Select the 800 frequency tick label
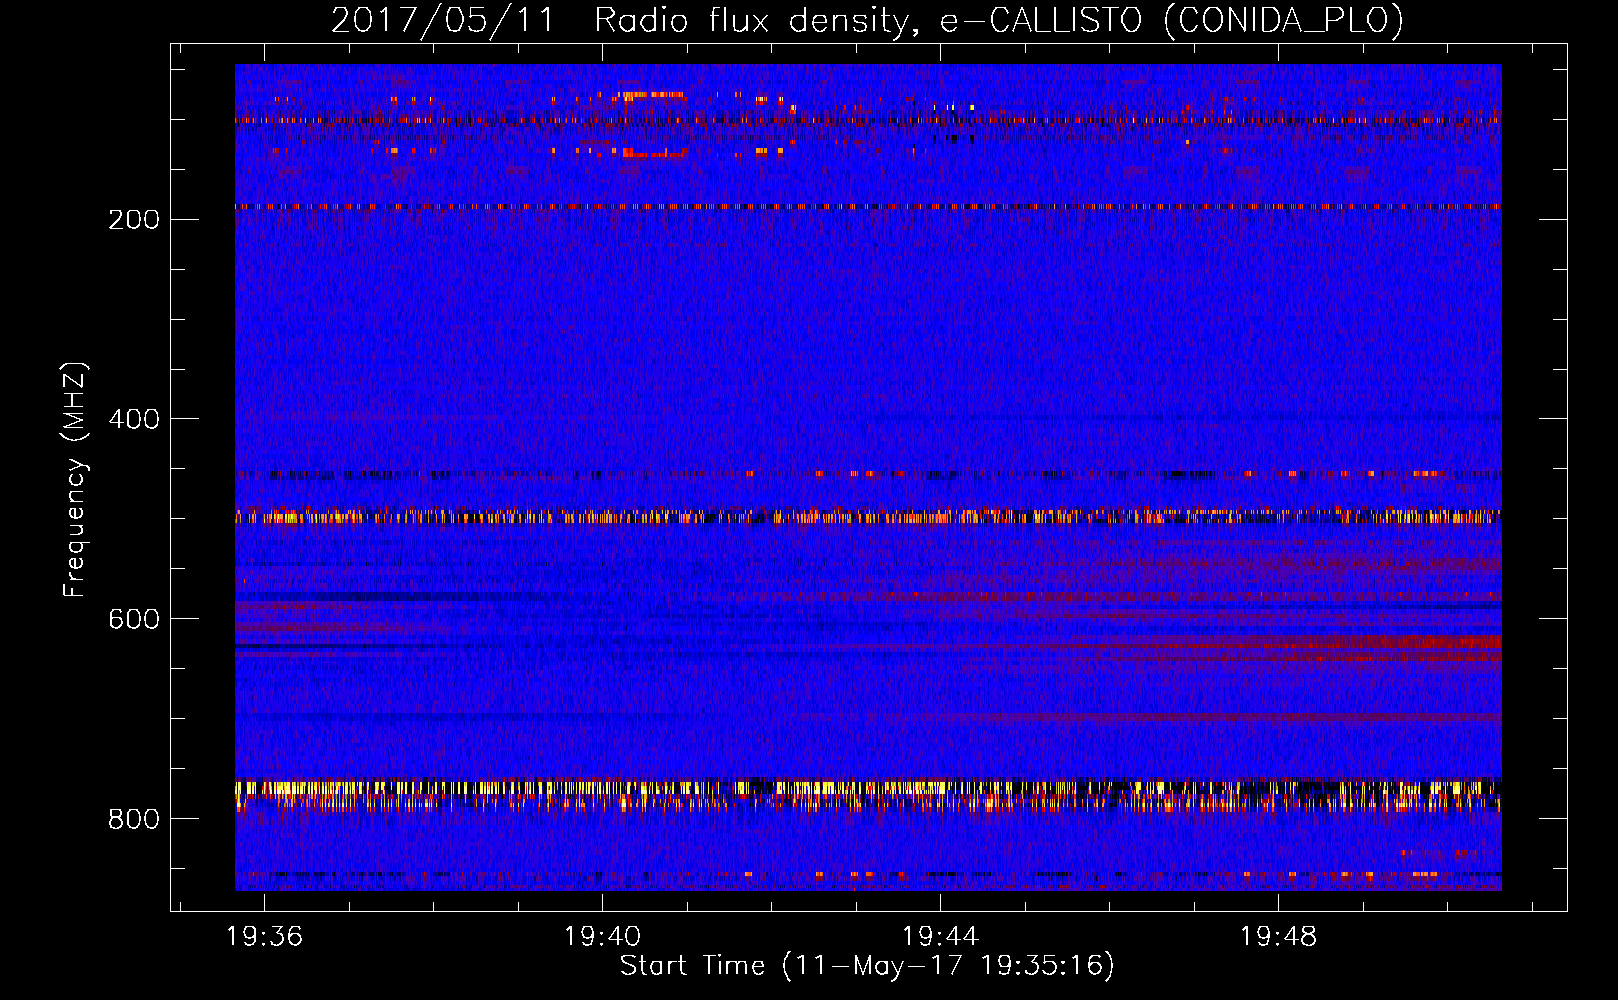 point(133,819)
